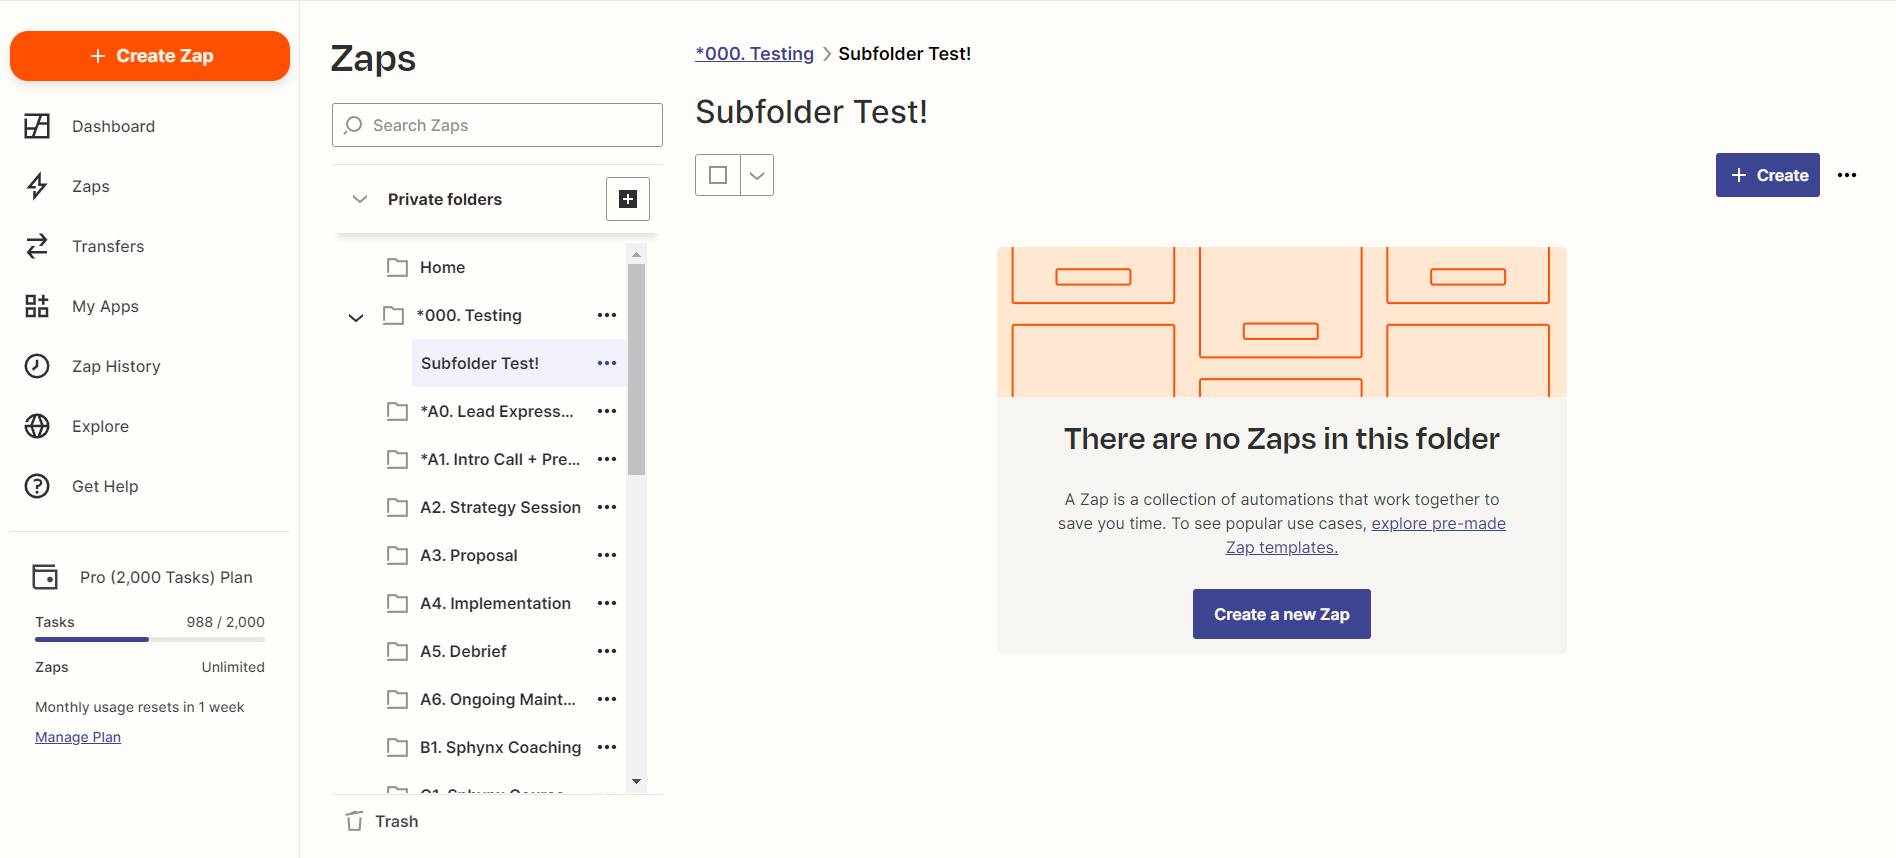Viewport: 1896px width, 858px height.
Task: Click the Home folder icon
Action: 397,267
